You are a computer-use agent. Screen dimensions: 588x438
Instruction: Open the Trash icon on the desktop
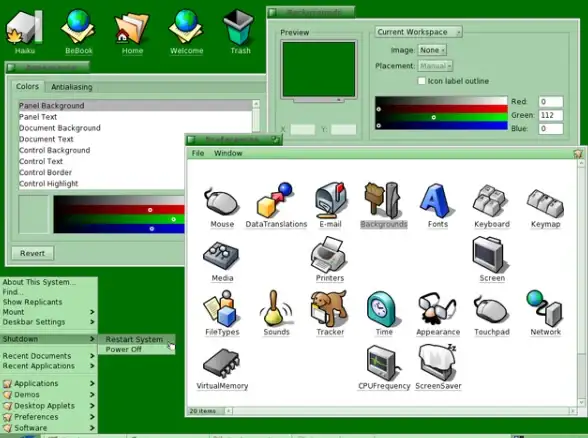pos(238,28)
